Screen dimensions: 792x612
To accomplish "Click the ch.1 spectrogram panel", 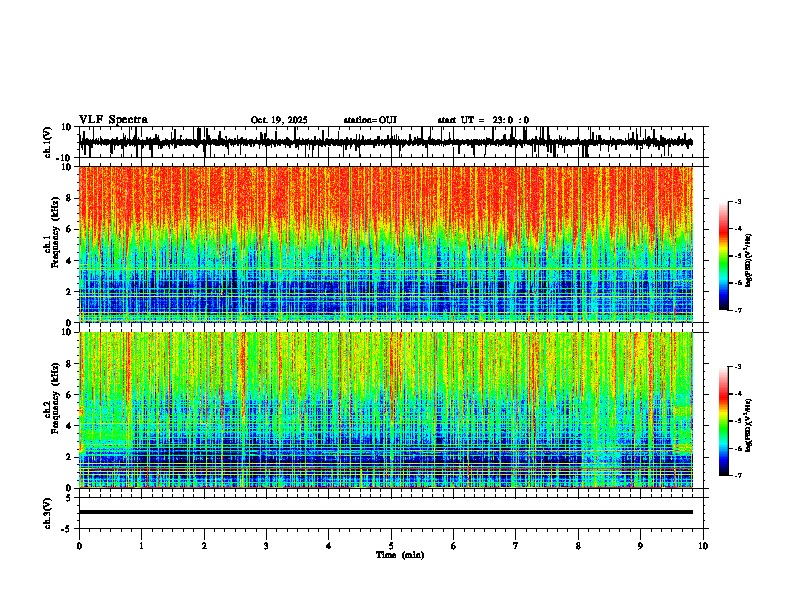I will (386, 244).
